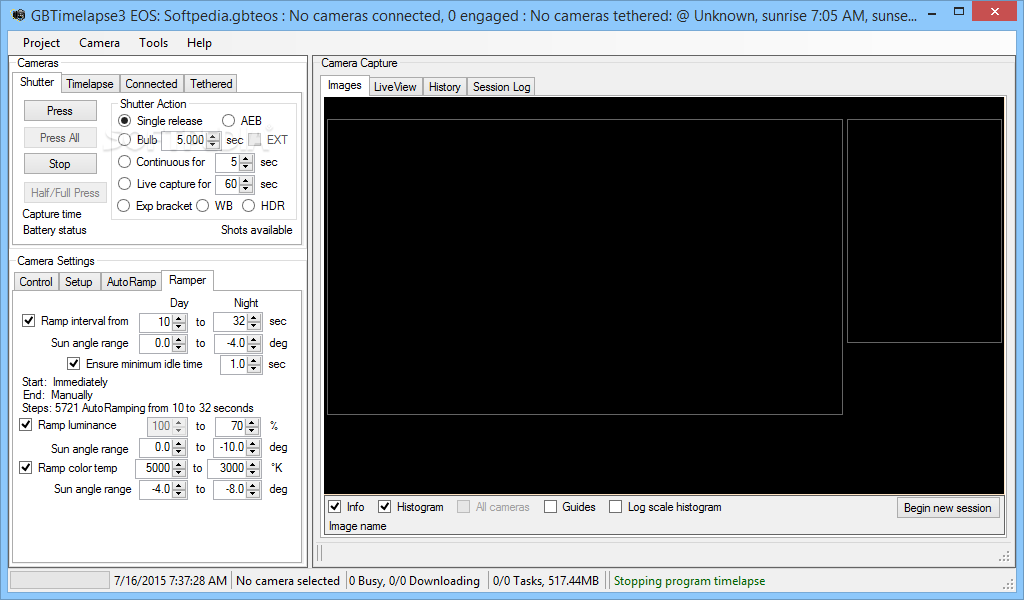Screen dimensions: 1024x600
Task: Click the Press All button
Action: [x=60, y=138]
